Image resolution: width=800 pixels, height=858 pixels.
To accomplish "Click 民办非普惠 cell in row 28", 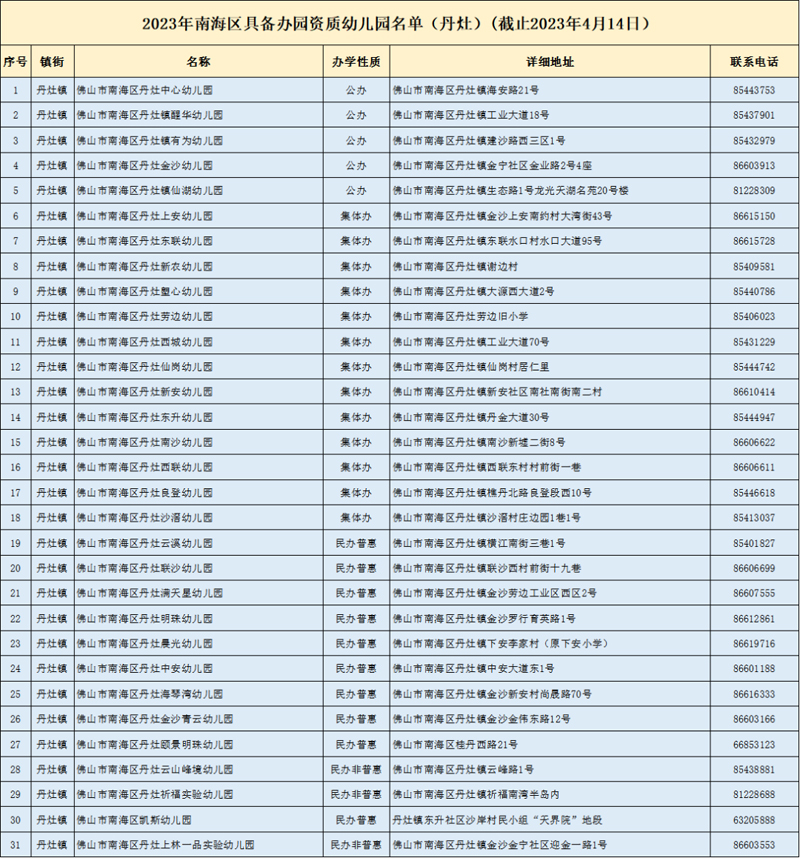I will 356,769.
